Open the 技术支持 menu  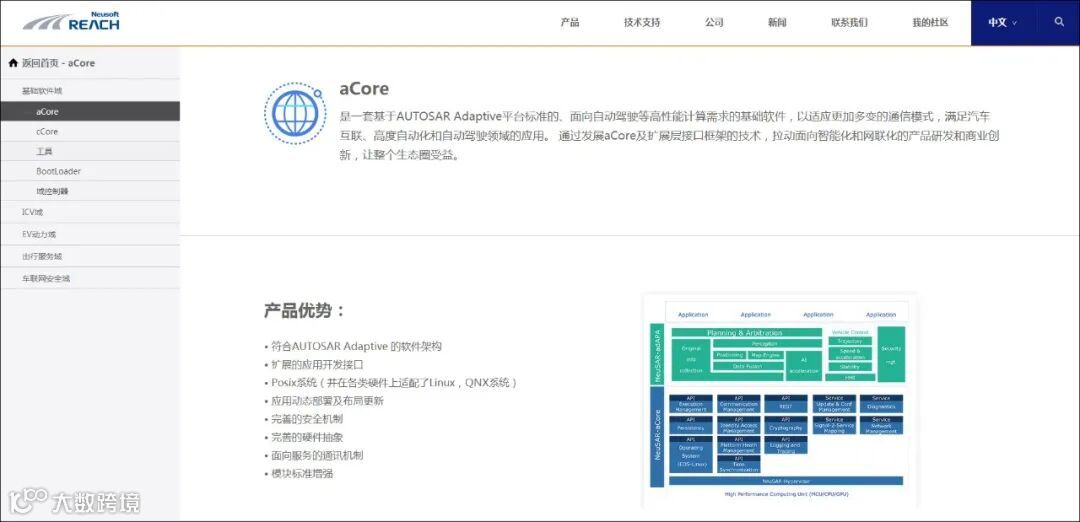click(x=642, y=23)
